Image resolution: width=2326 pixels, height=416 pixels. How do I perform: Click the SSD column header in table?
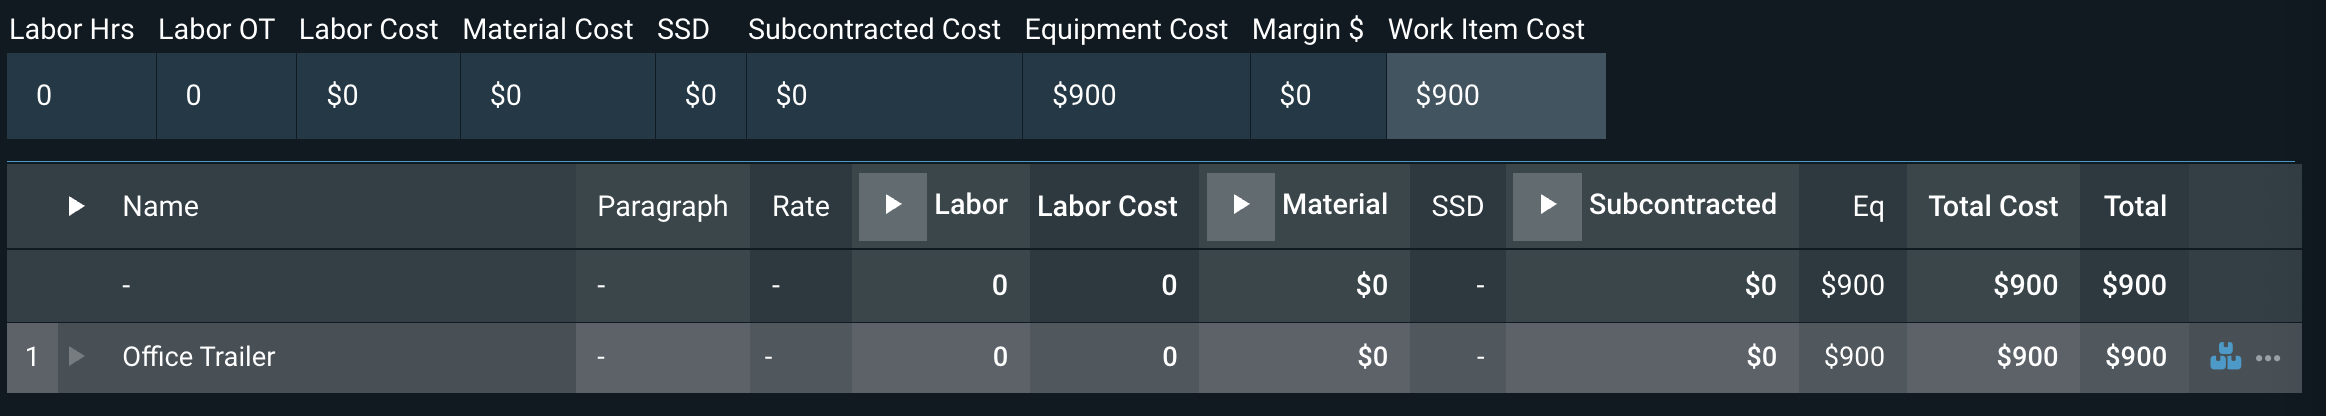click(1457, 206)
